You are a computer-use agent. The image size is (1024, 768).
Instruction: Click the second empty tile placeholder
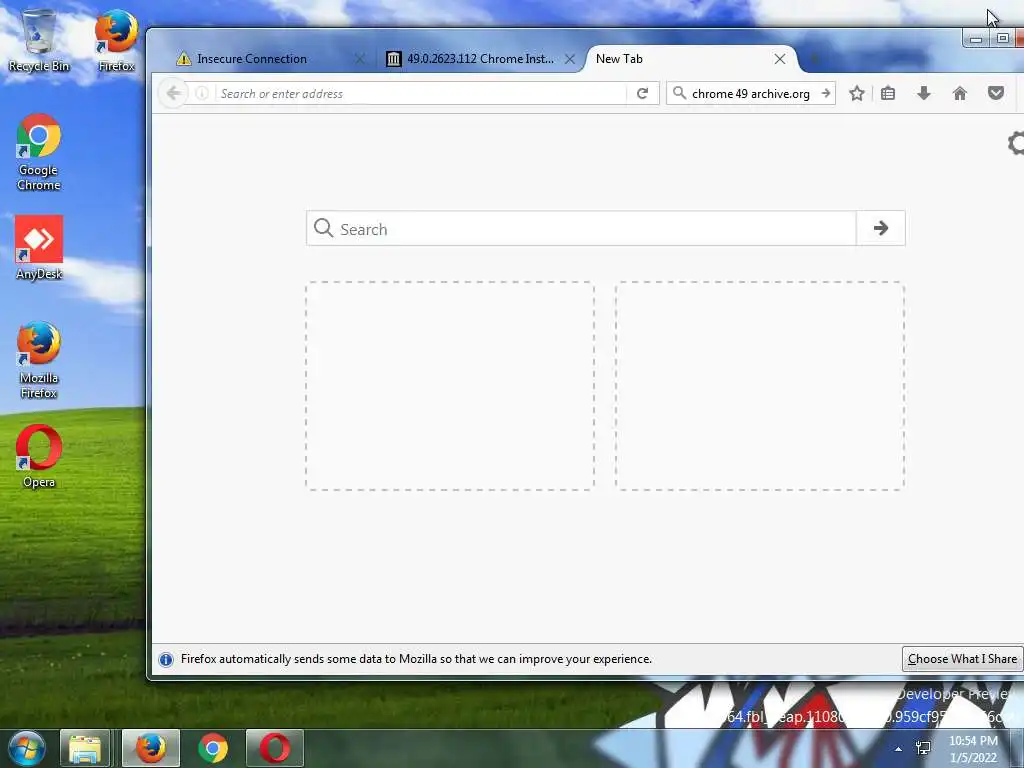760,386
